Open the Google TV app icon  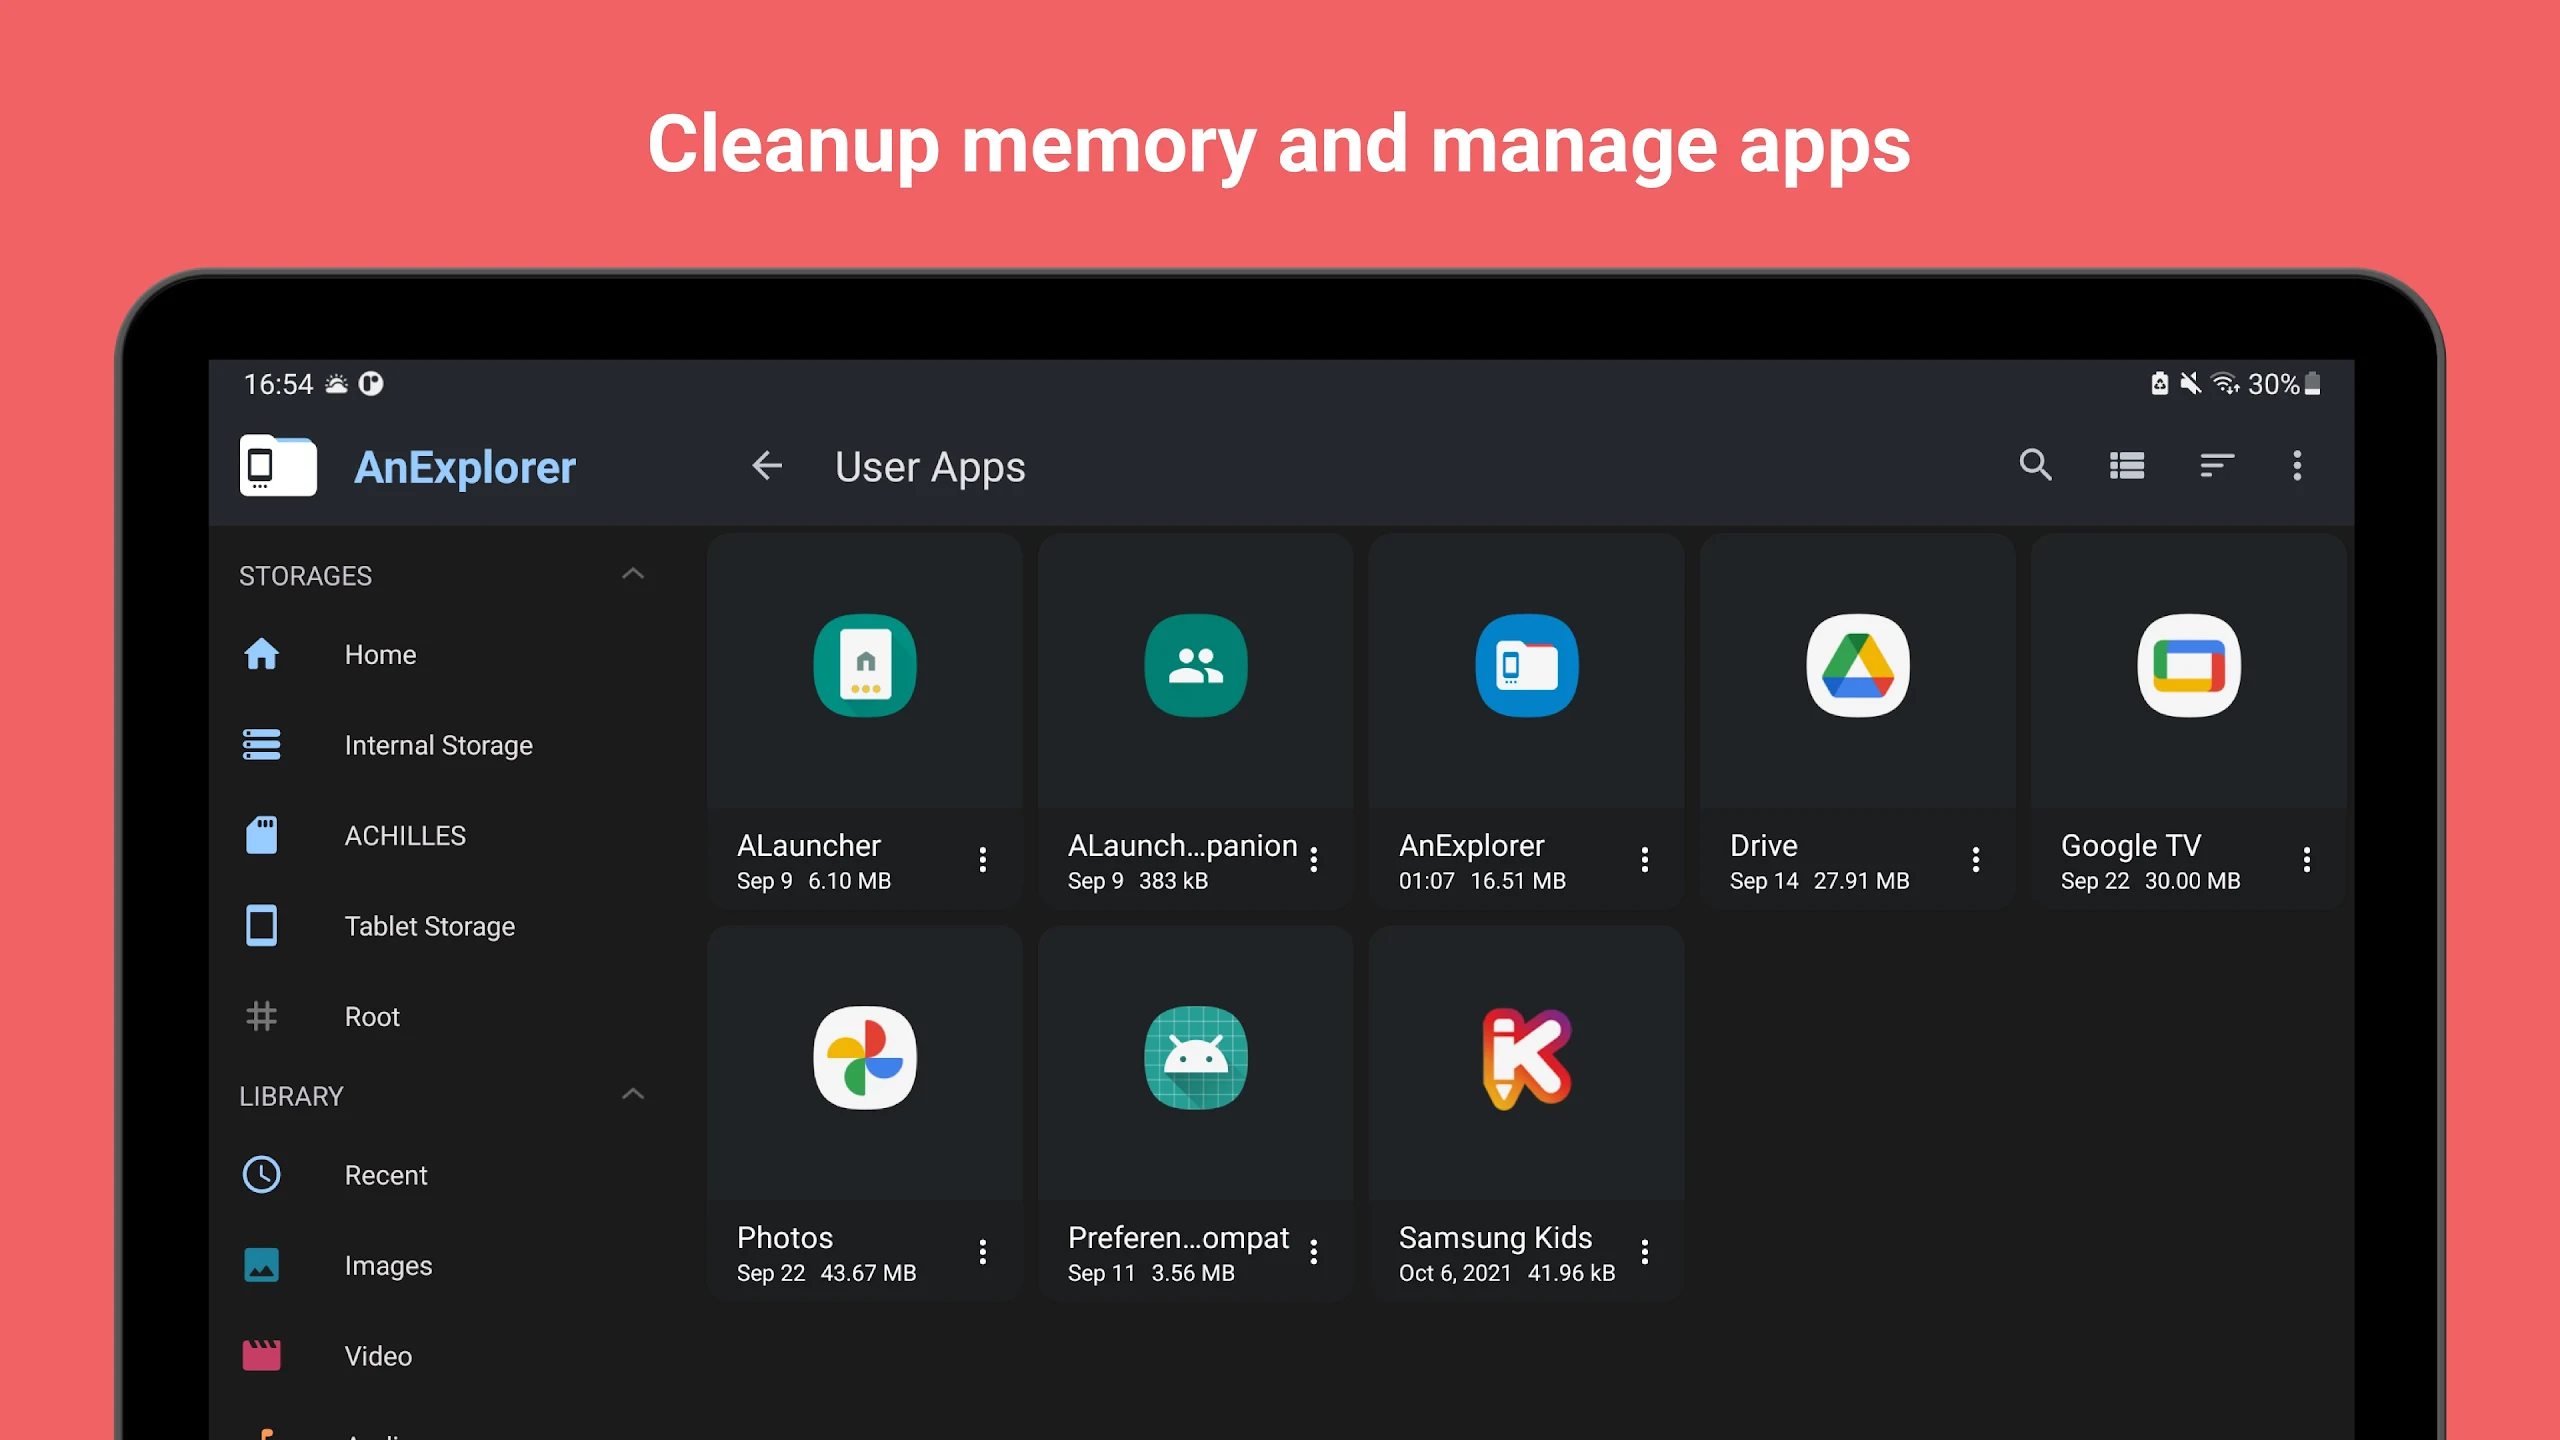coord(2189,665)
